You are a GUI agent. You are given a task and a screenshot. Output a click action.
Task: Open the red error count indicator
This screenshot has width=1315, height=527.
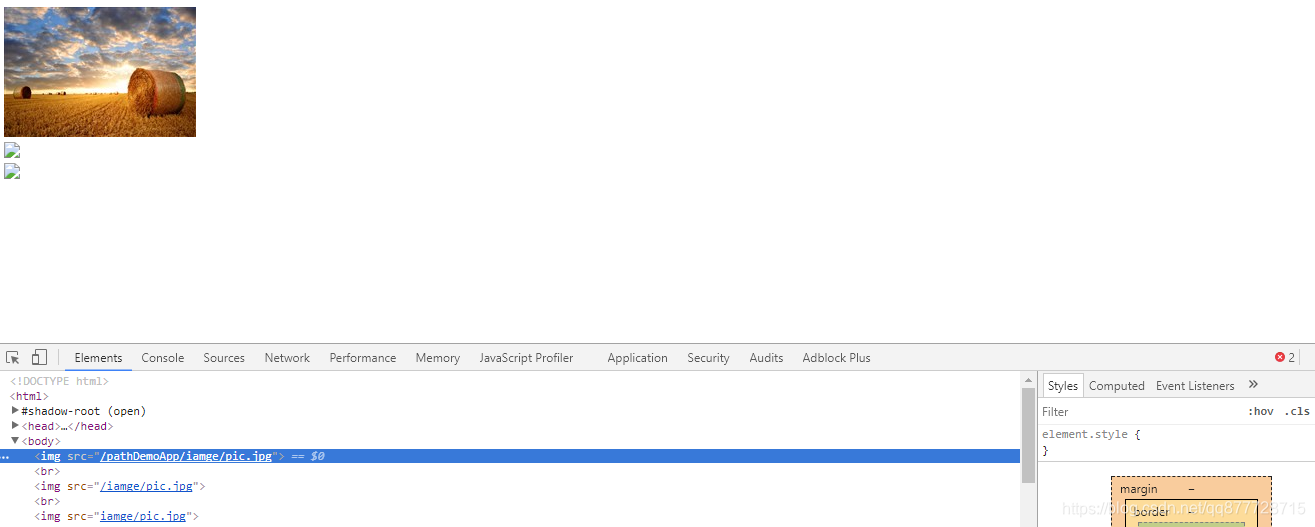1285,358
